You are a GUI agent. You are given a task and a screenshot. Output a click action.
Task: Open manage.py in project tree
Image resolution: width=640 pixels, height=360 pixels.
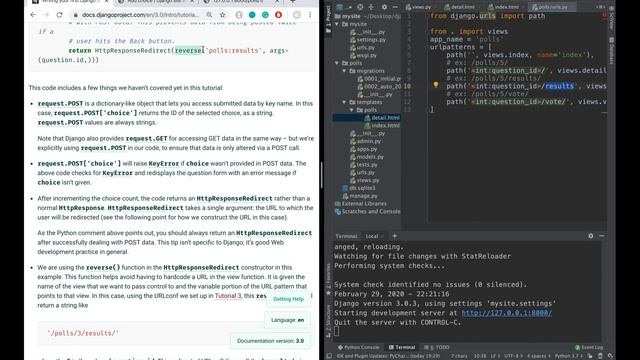click(360, 196)
